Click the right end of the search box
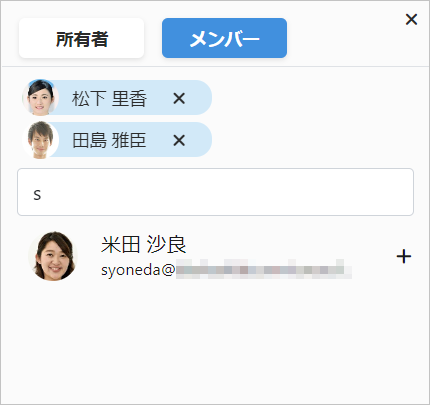 400,192
